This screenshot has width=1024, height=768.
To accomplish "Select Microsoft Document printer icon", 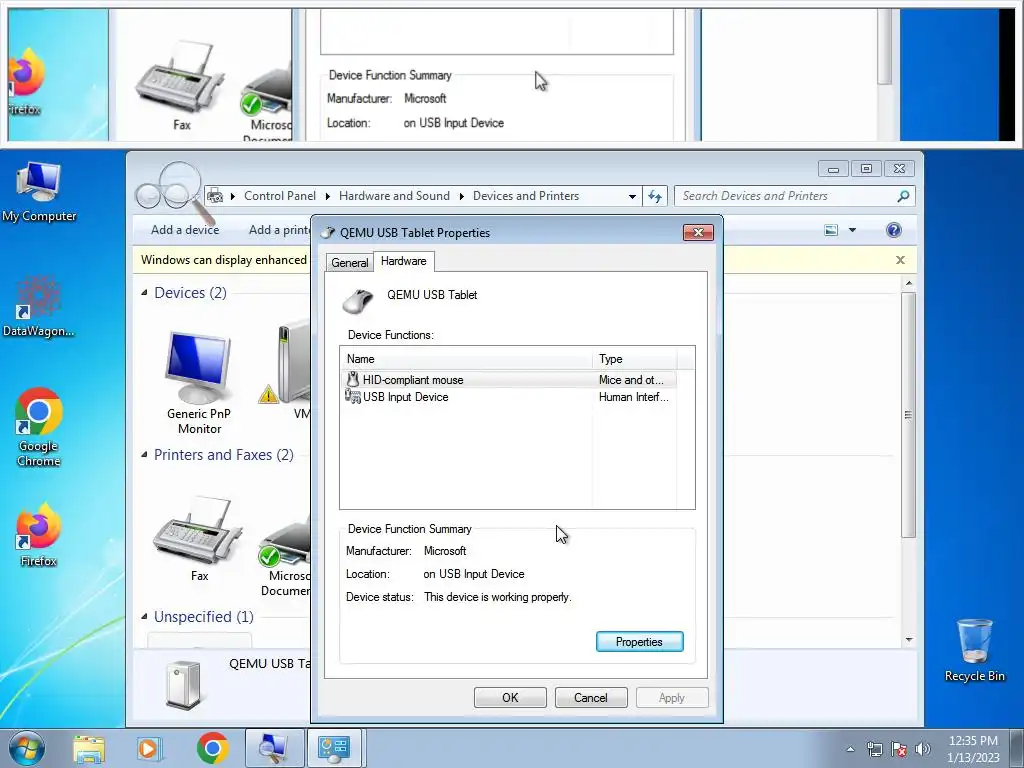I will tap(285, 555).
